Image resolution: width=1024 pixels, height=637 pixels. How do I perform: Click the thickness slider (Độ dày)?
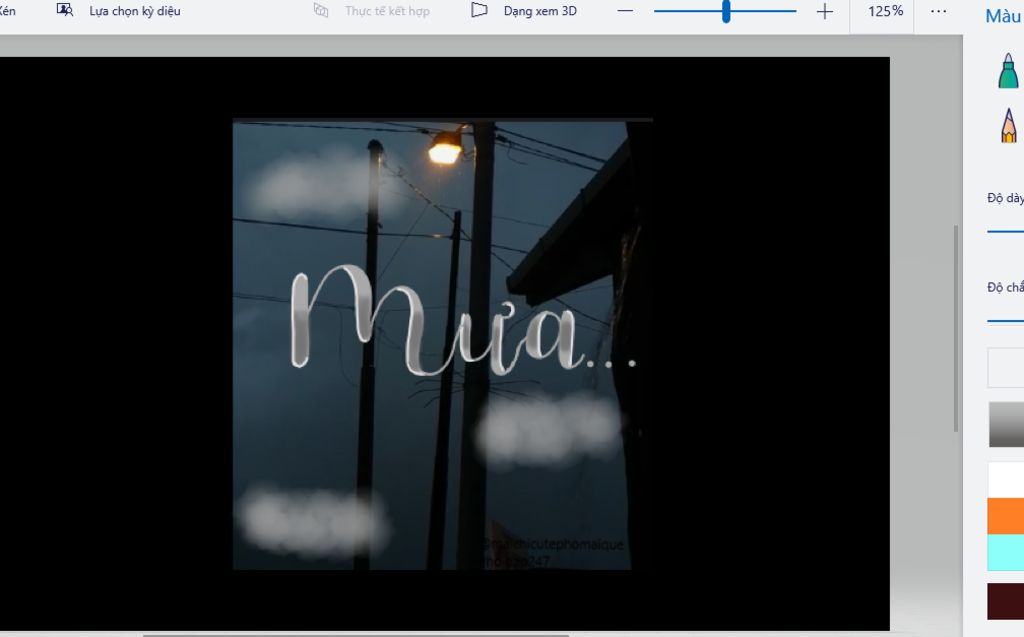tap(1006, 231)
